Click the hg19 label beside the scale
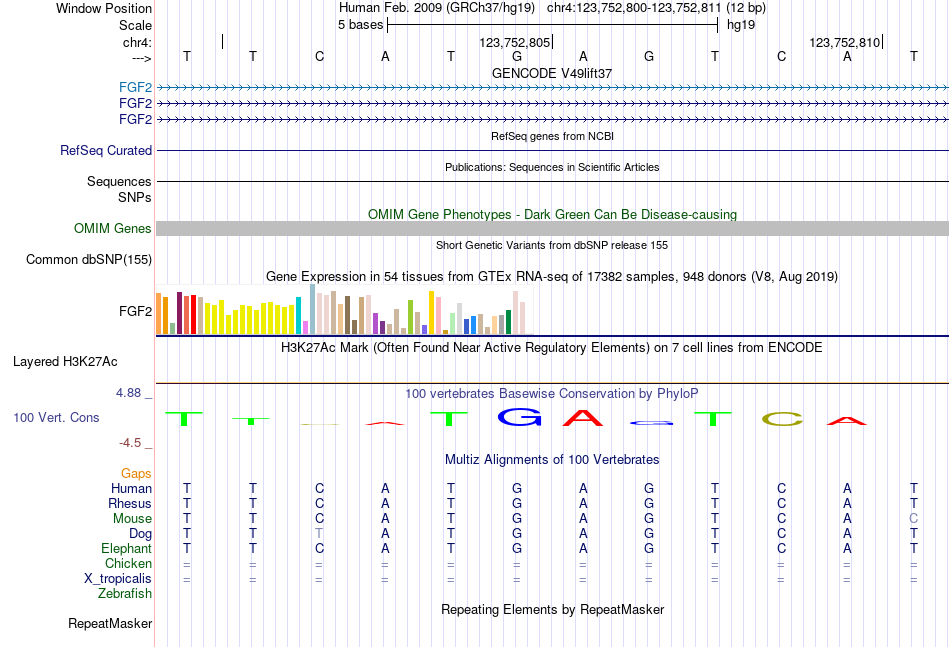 741,25
